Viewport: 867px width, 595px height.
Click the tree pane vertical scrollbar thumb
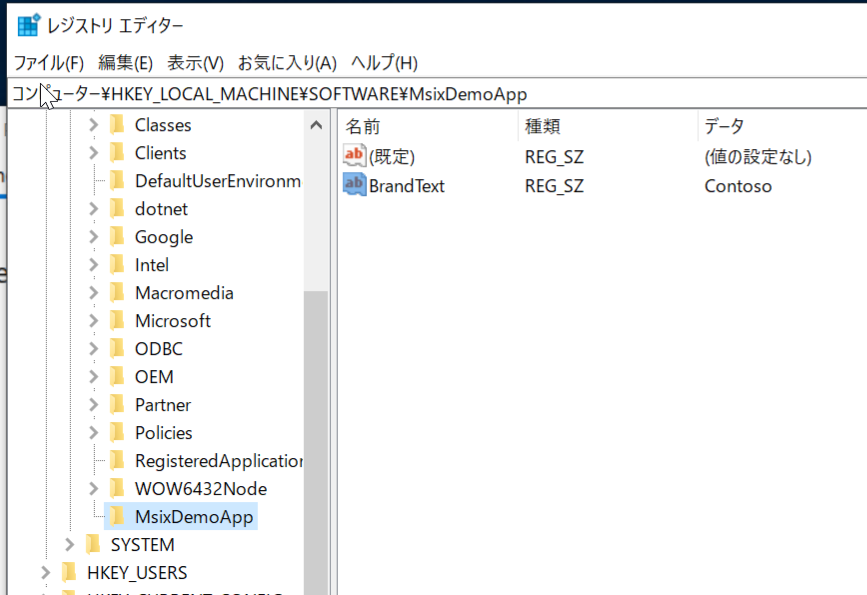[316, 442]
